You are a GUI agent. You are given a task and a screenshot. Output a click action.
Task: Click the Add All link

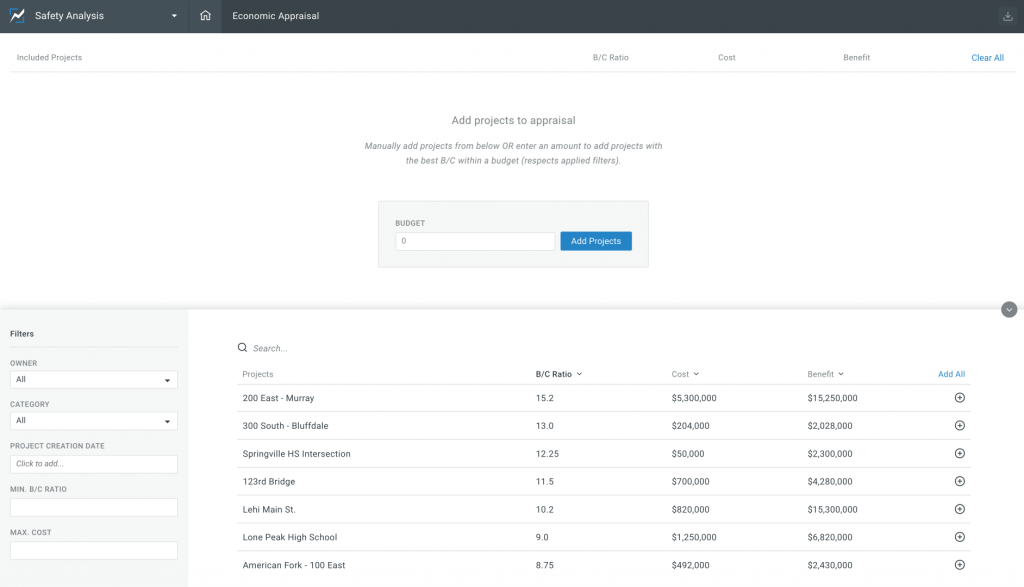(x=951, y=374)
